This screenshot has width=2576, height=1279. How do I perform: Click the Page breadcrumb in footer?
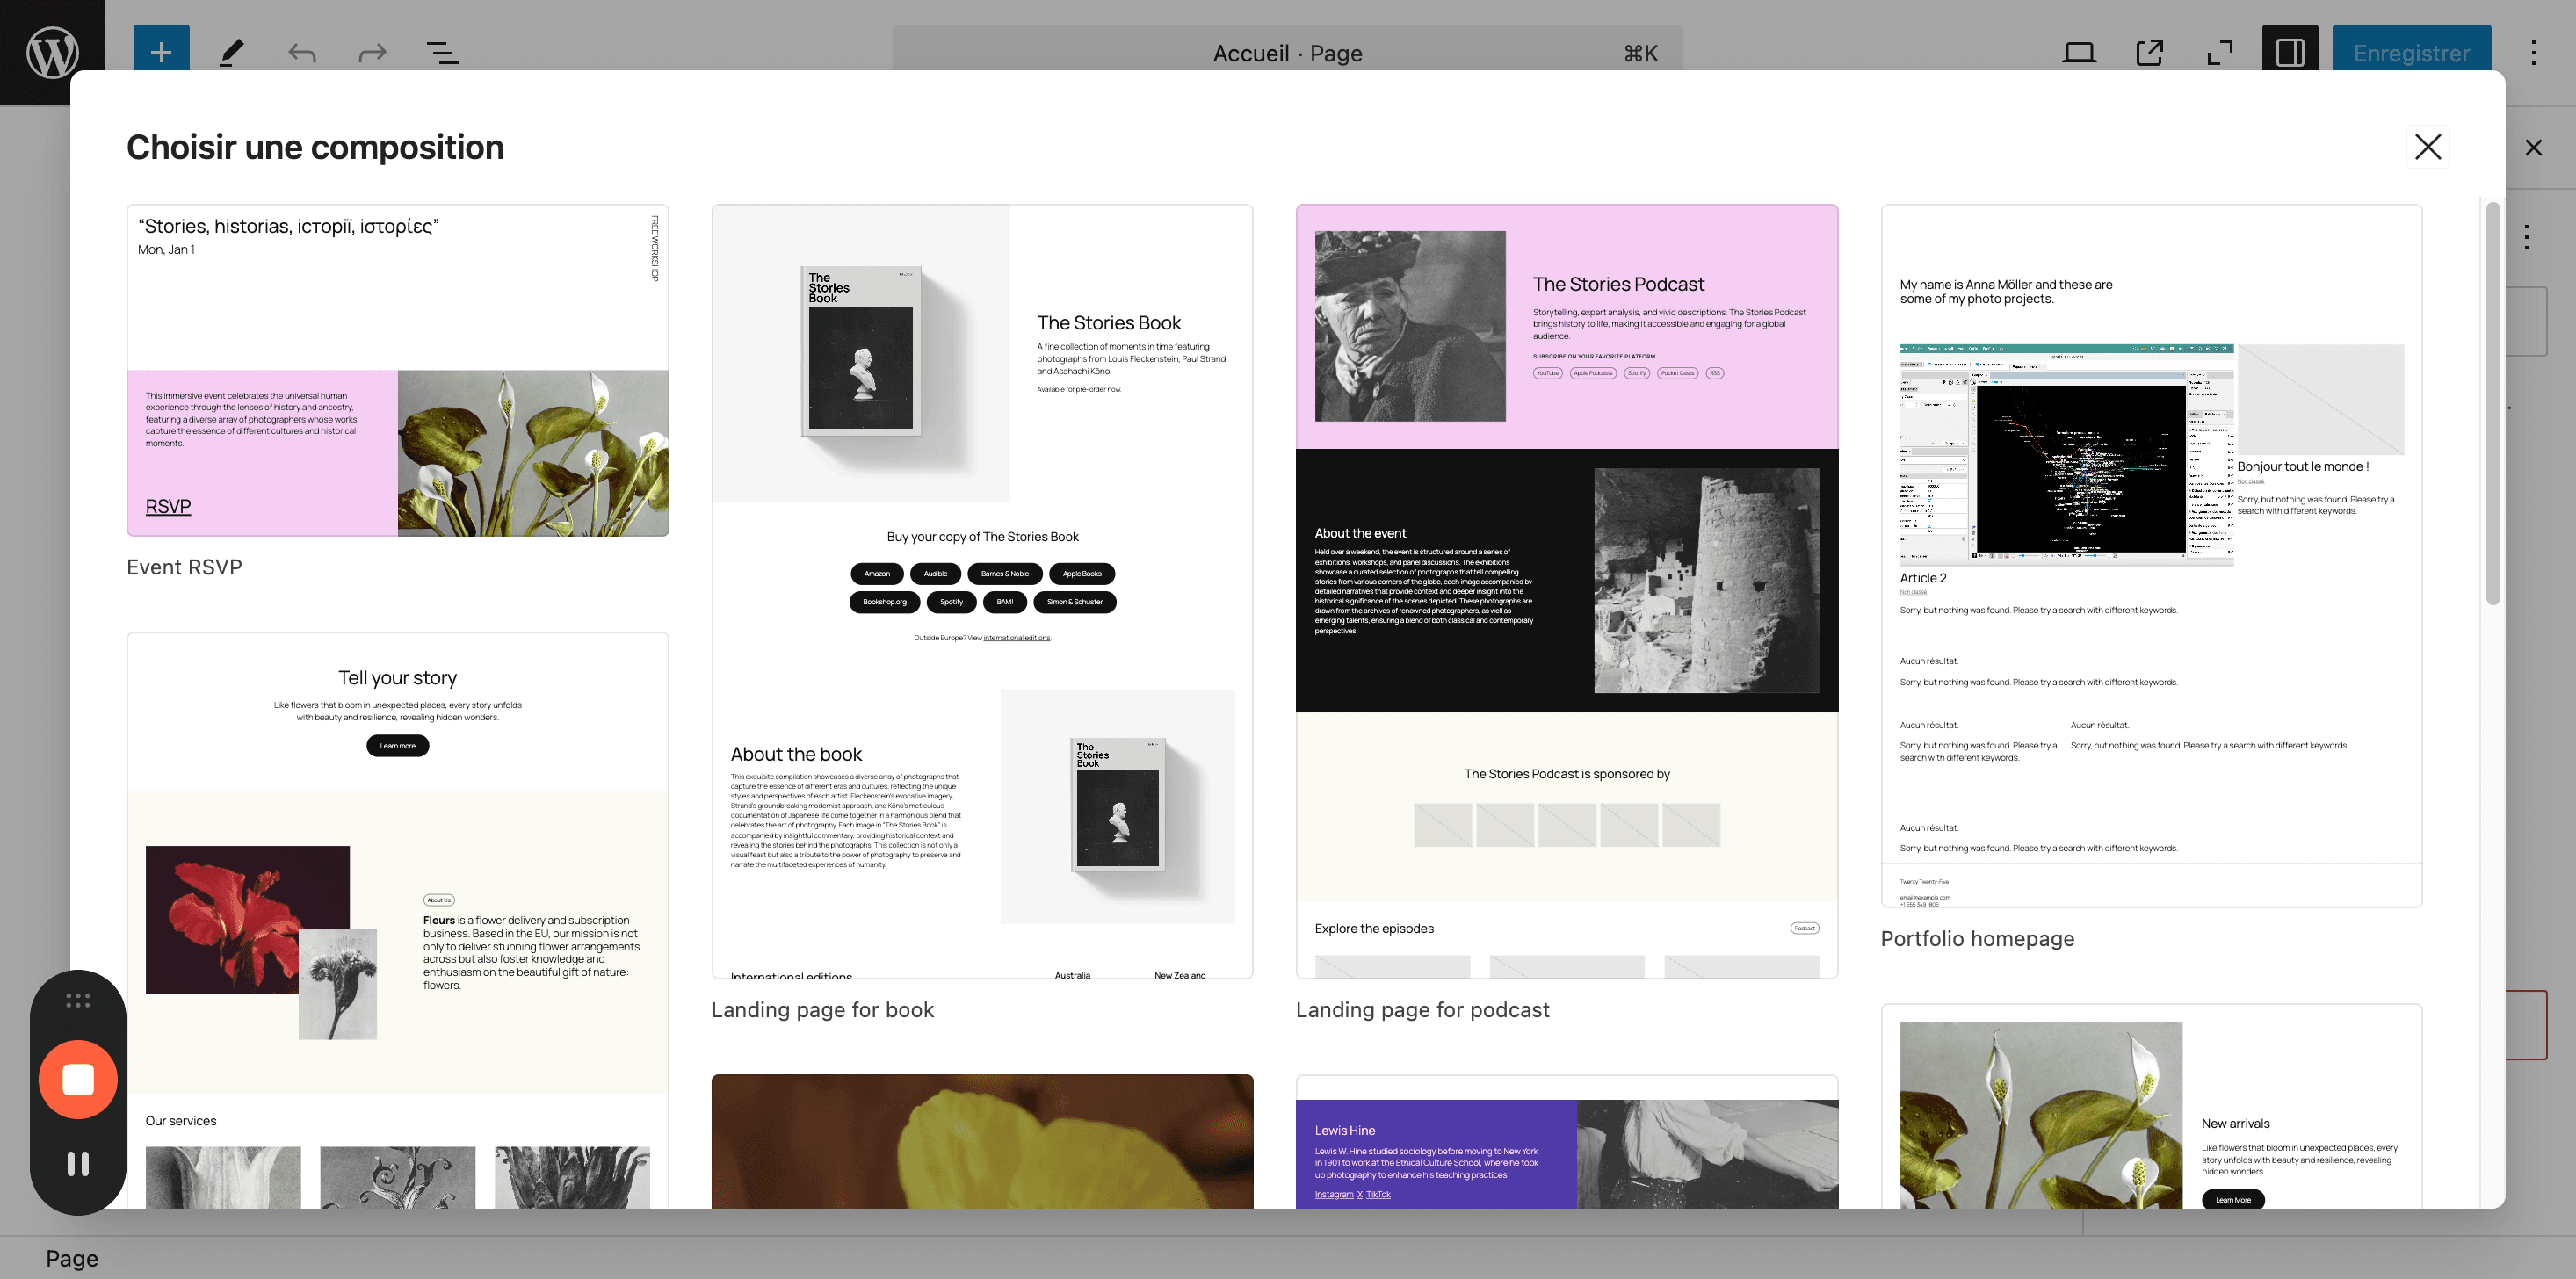(72, 1258)
